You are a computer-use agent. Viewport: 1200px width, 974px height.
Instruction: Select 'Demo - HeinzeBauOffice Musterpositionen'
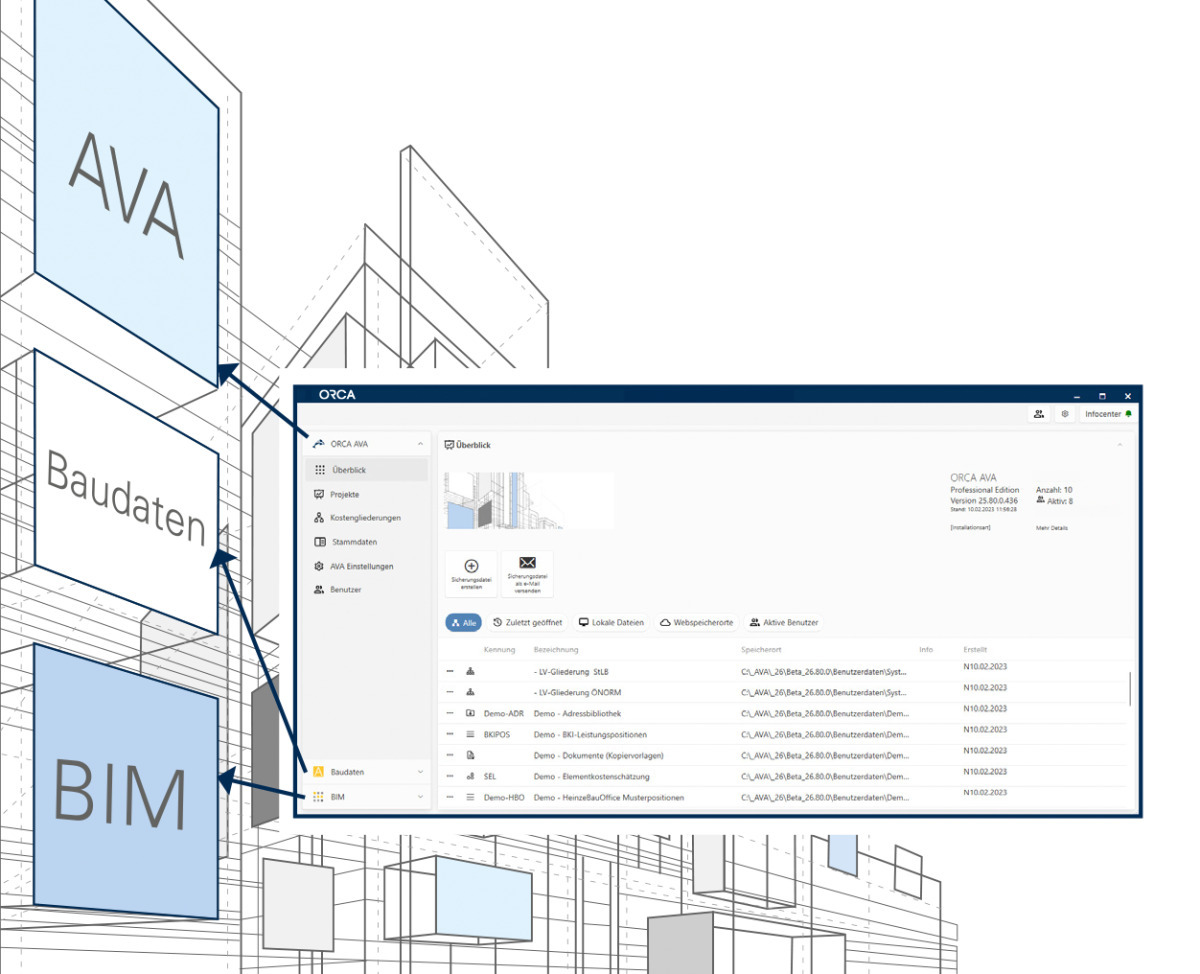point(609,797)
